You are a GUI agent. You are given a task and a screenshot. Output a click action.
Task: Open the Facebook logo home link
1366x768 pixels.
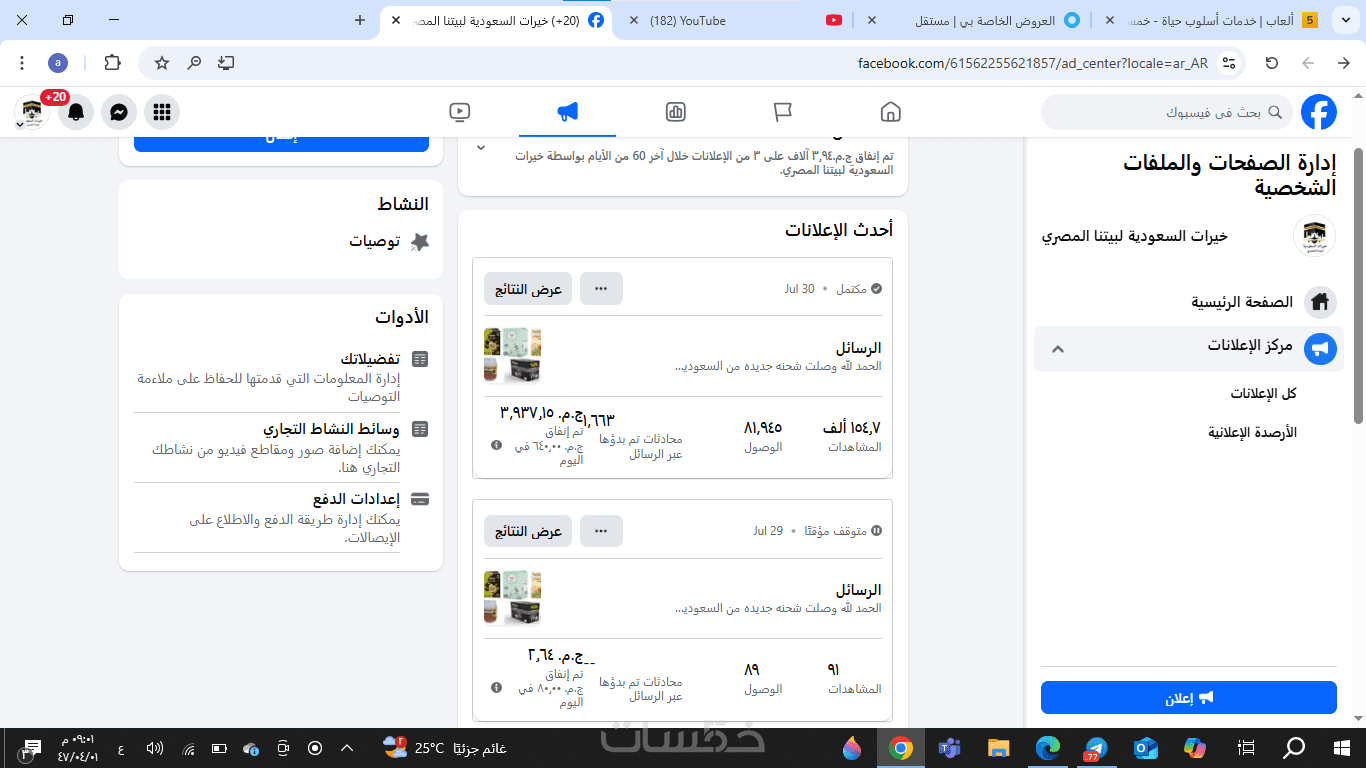tap(1318, 113)
